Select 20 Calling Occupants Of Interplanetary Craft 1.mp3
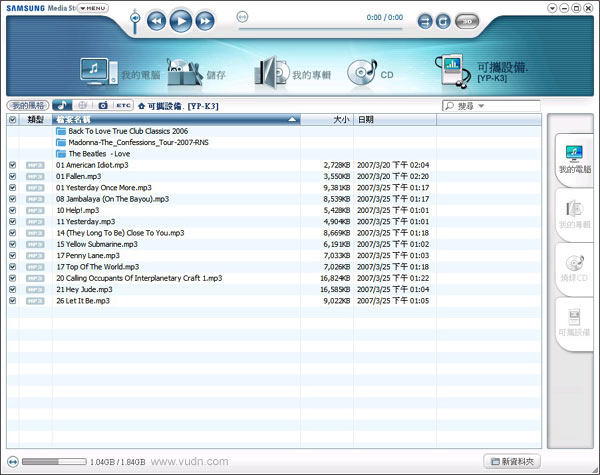Image resolution: width=600 pixels, height=475 pixels. (x=139, y=278)
